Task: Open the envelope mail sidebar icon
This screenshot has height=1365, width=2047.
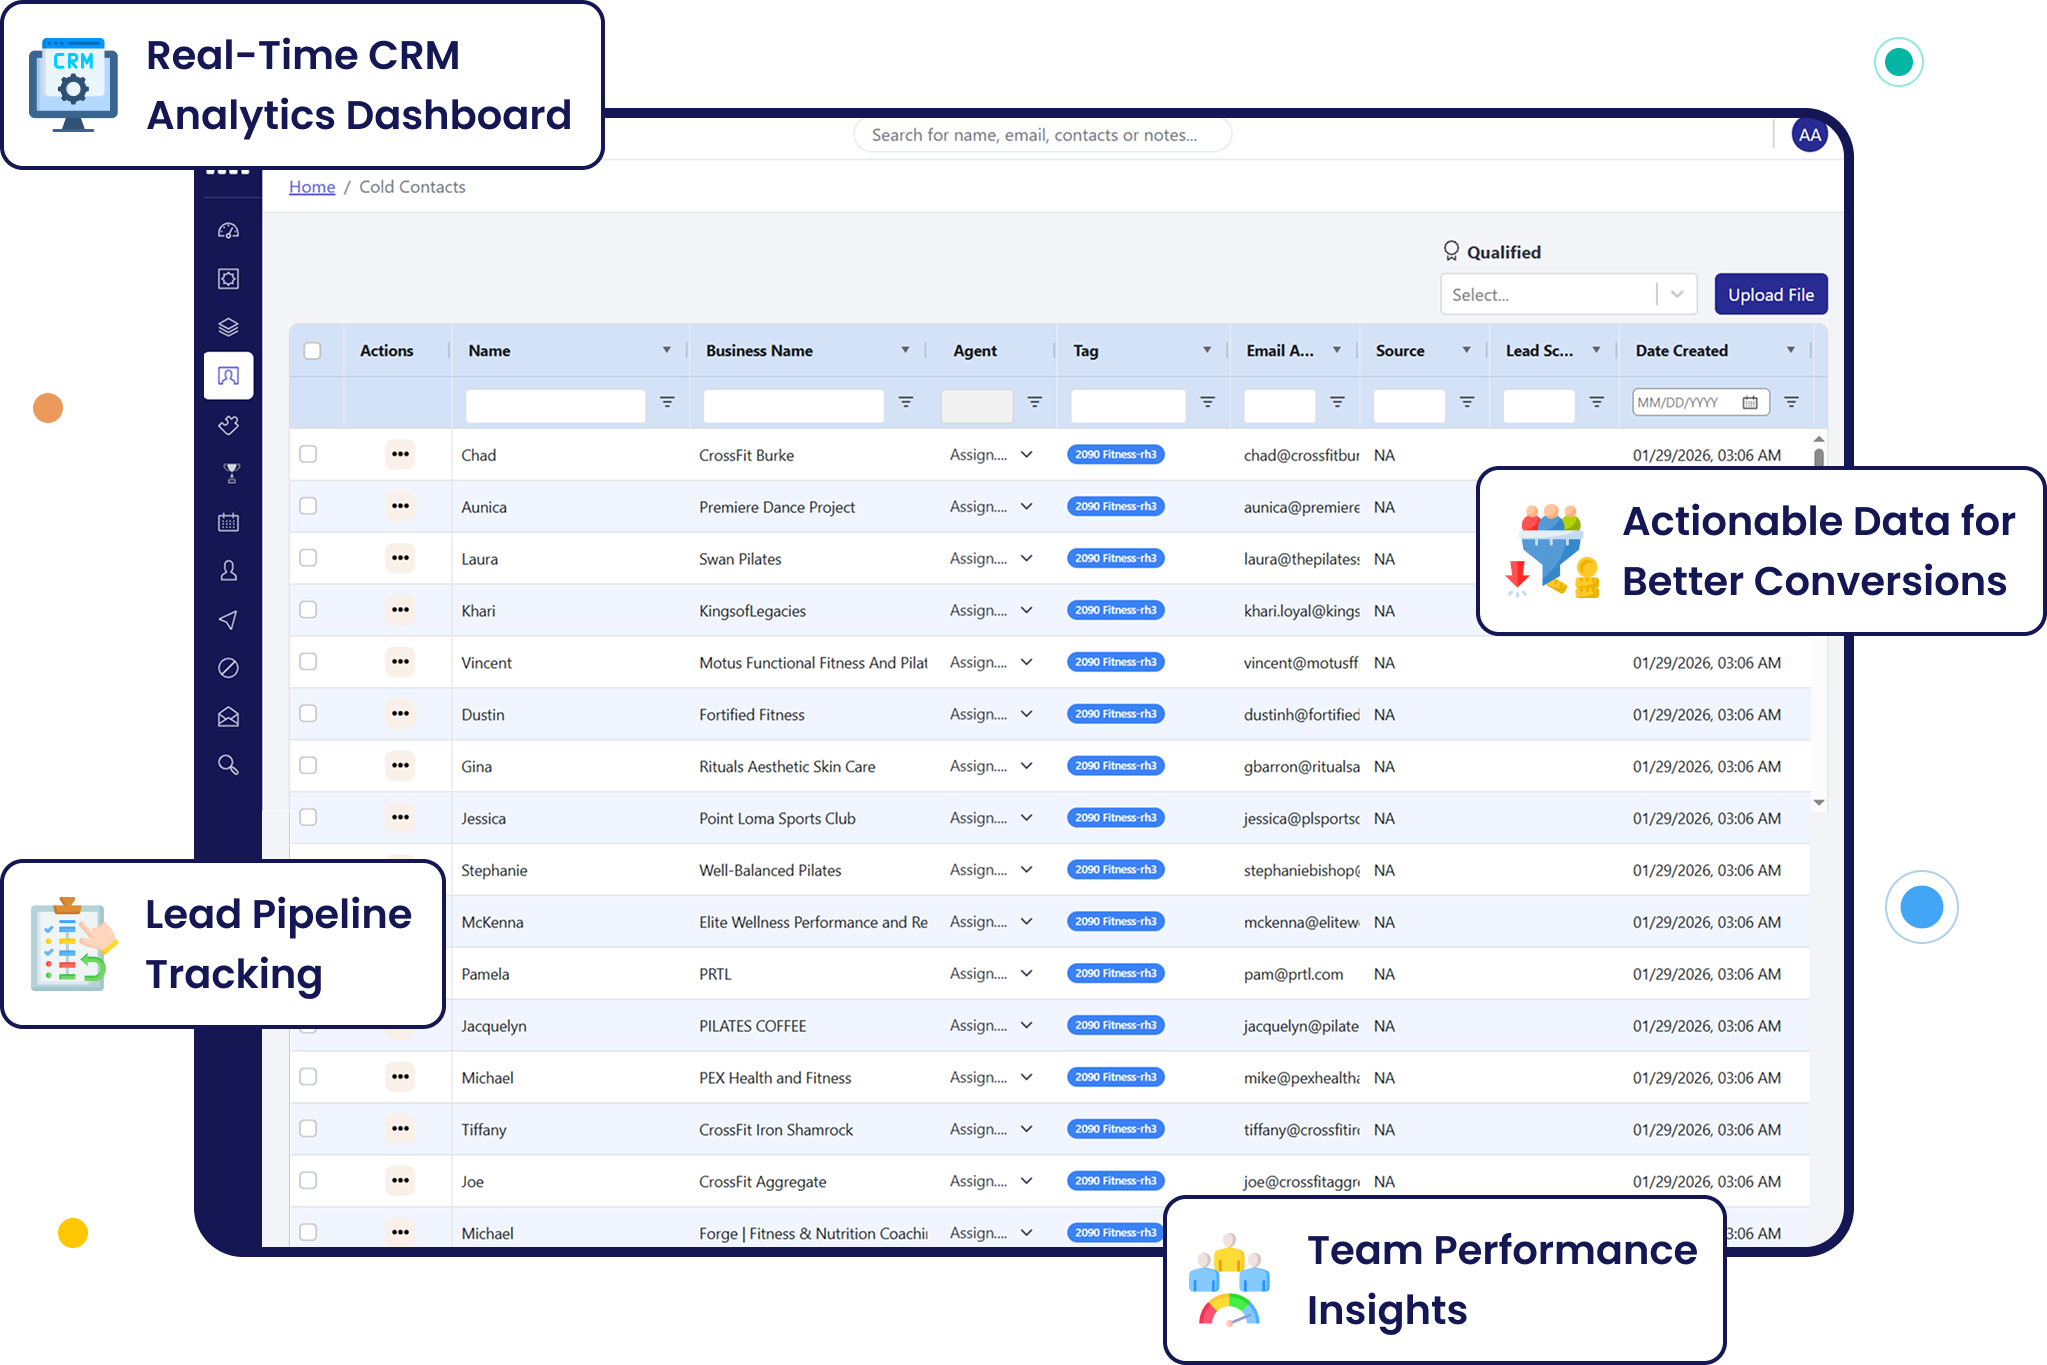Action: (228, 717)
